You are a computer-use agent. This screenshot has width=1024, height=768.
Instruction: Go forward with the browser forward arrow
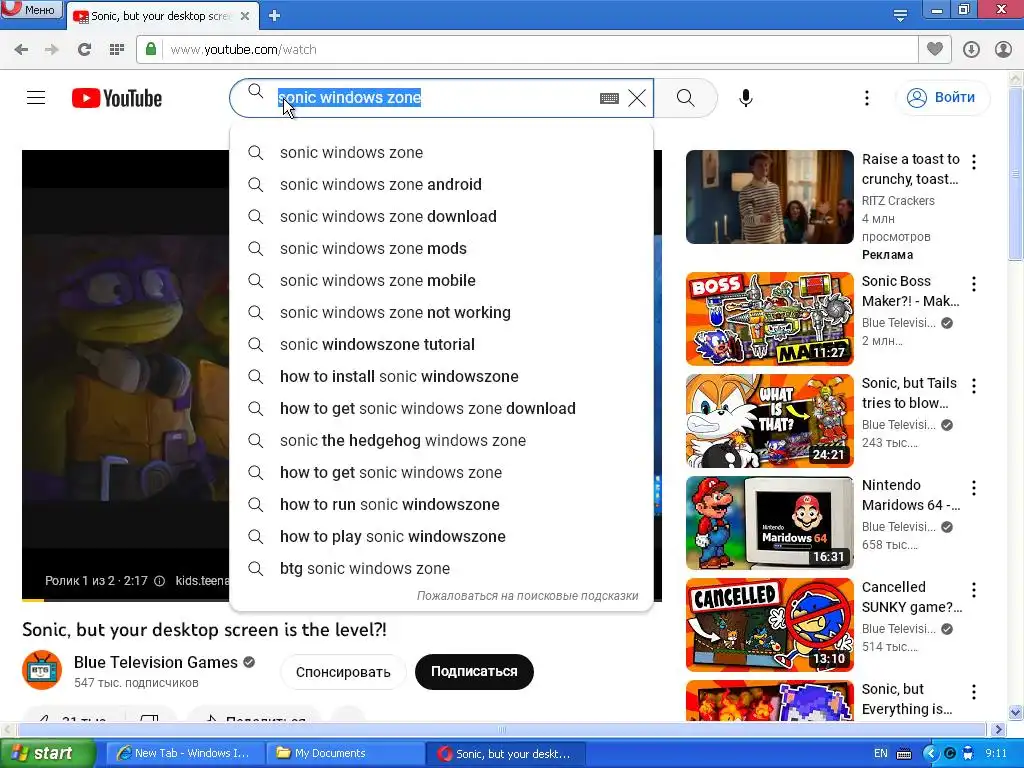coord(52,50)
